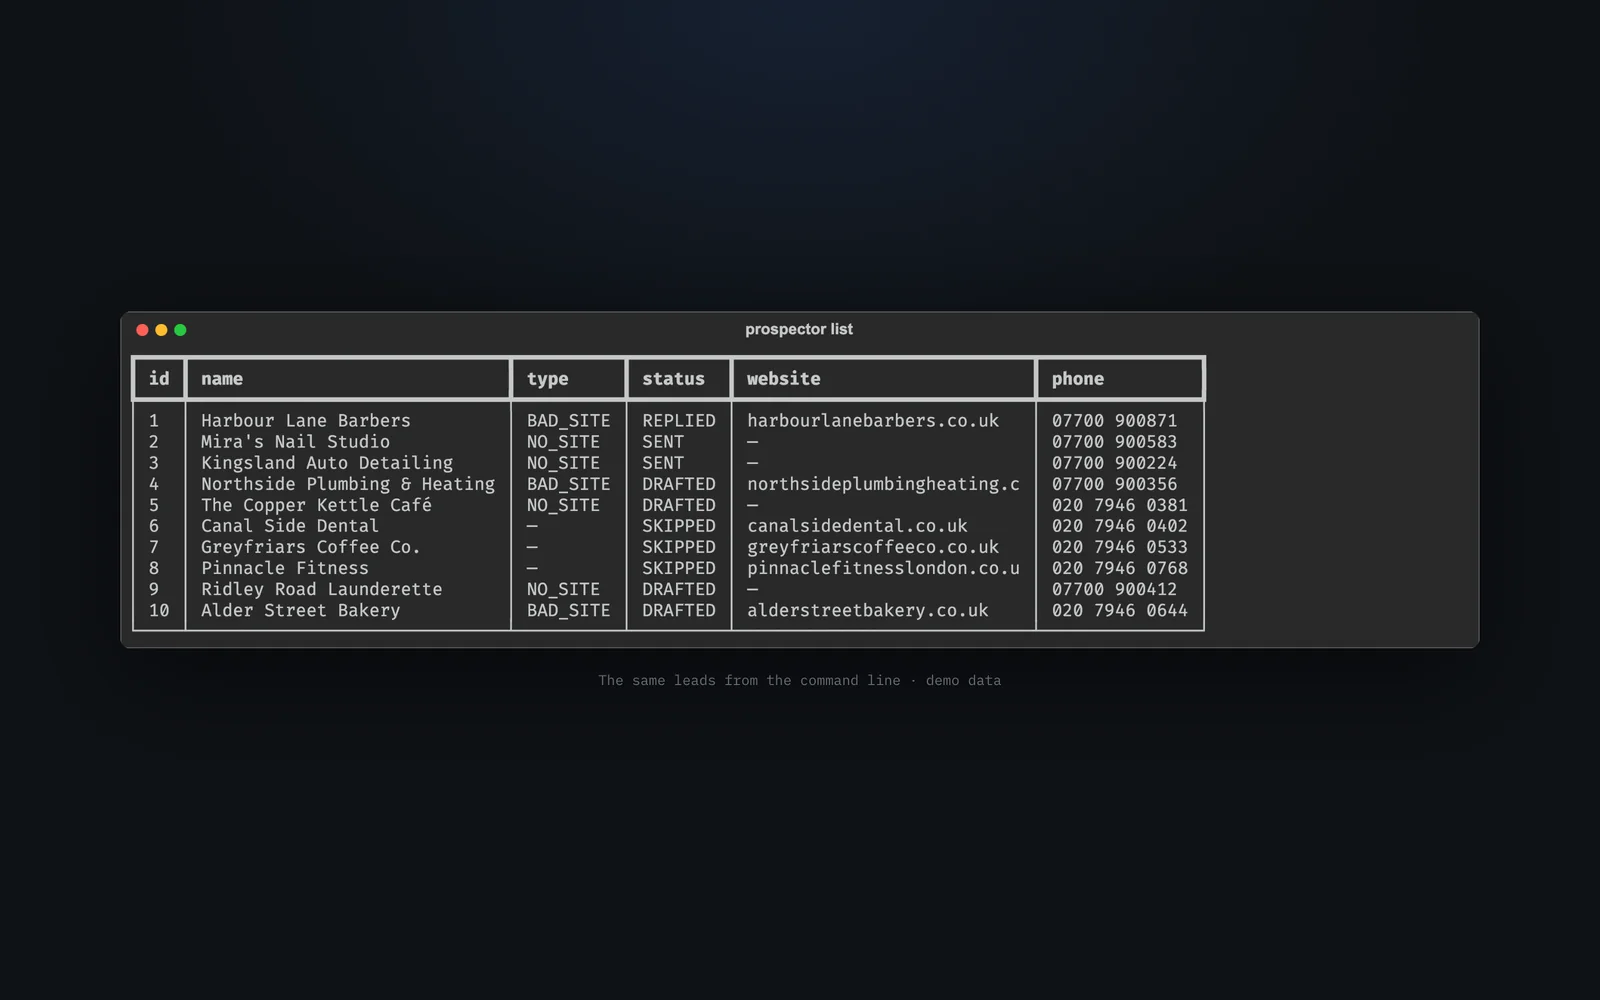Click the REPLIED status of Harbour Lane Barbers
This screenshot has width=1600, height=1000.
[x=679, y=421]
